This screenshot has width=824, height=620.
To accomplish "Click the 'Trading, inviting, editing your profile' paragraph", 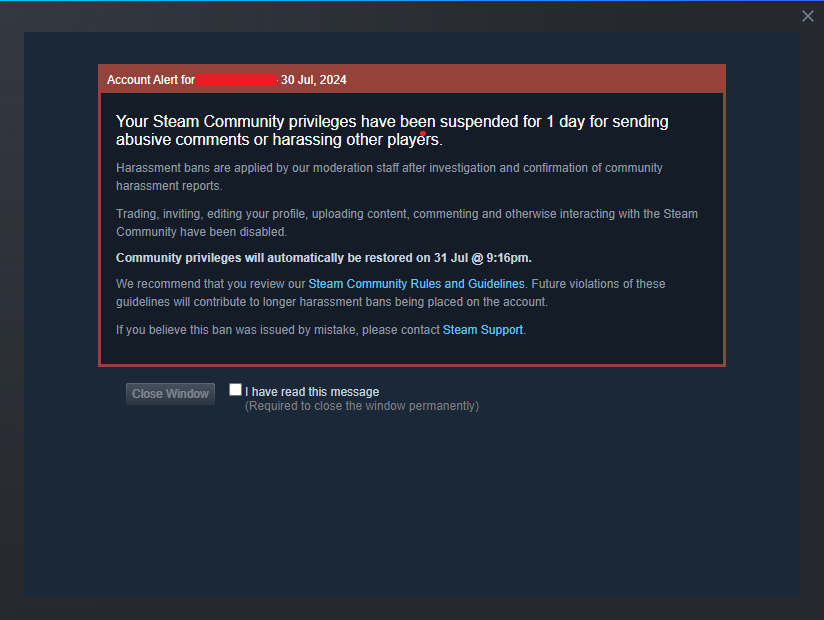I will pyautogui.click(x=407, y=223).
